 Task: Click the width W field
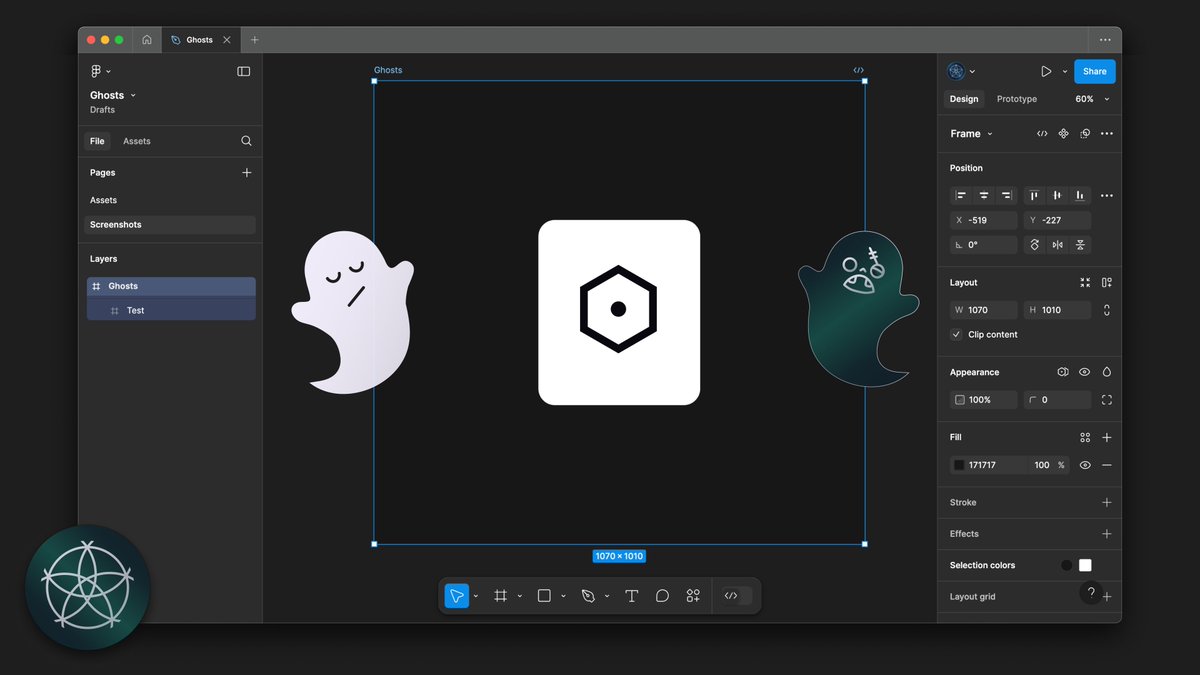point(984,310)
